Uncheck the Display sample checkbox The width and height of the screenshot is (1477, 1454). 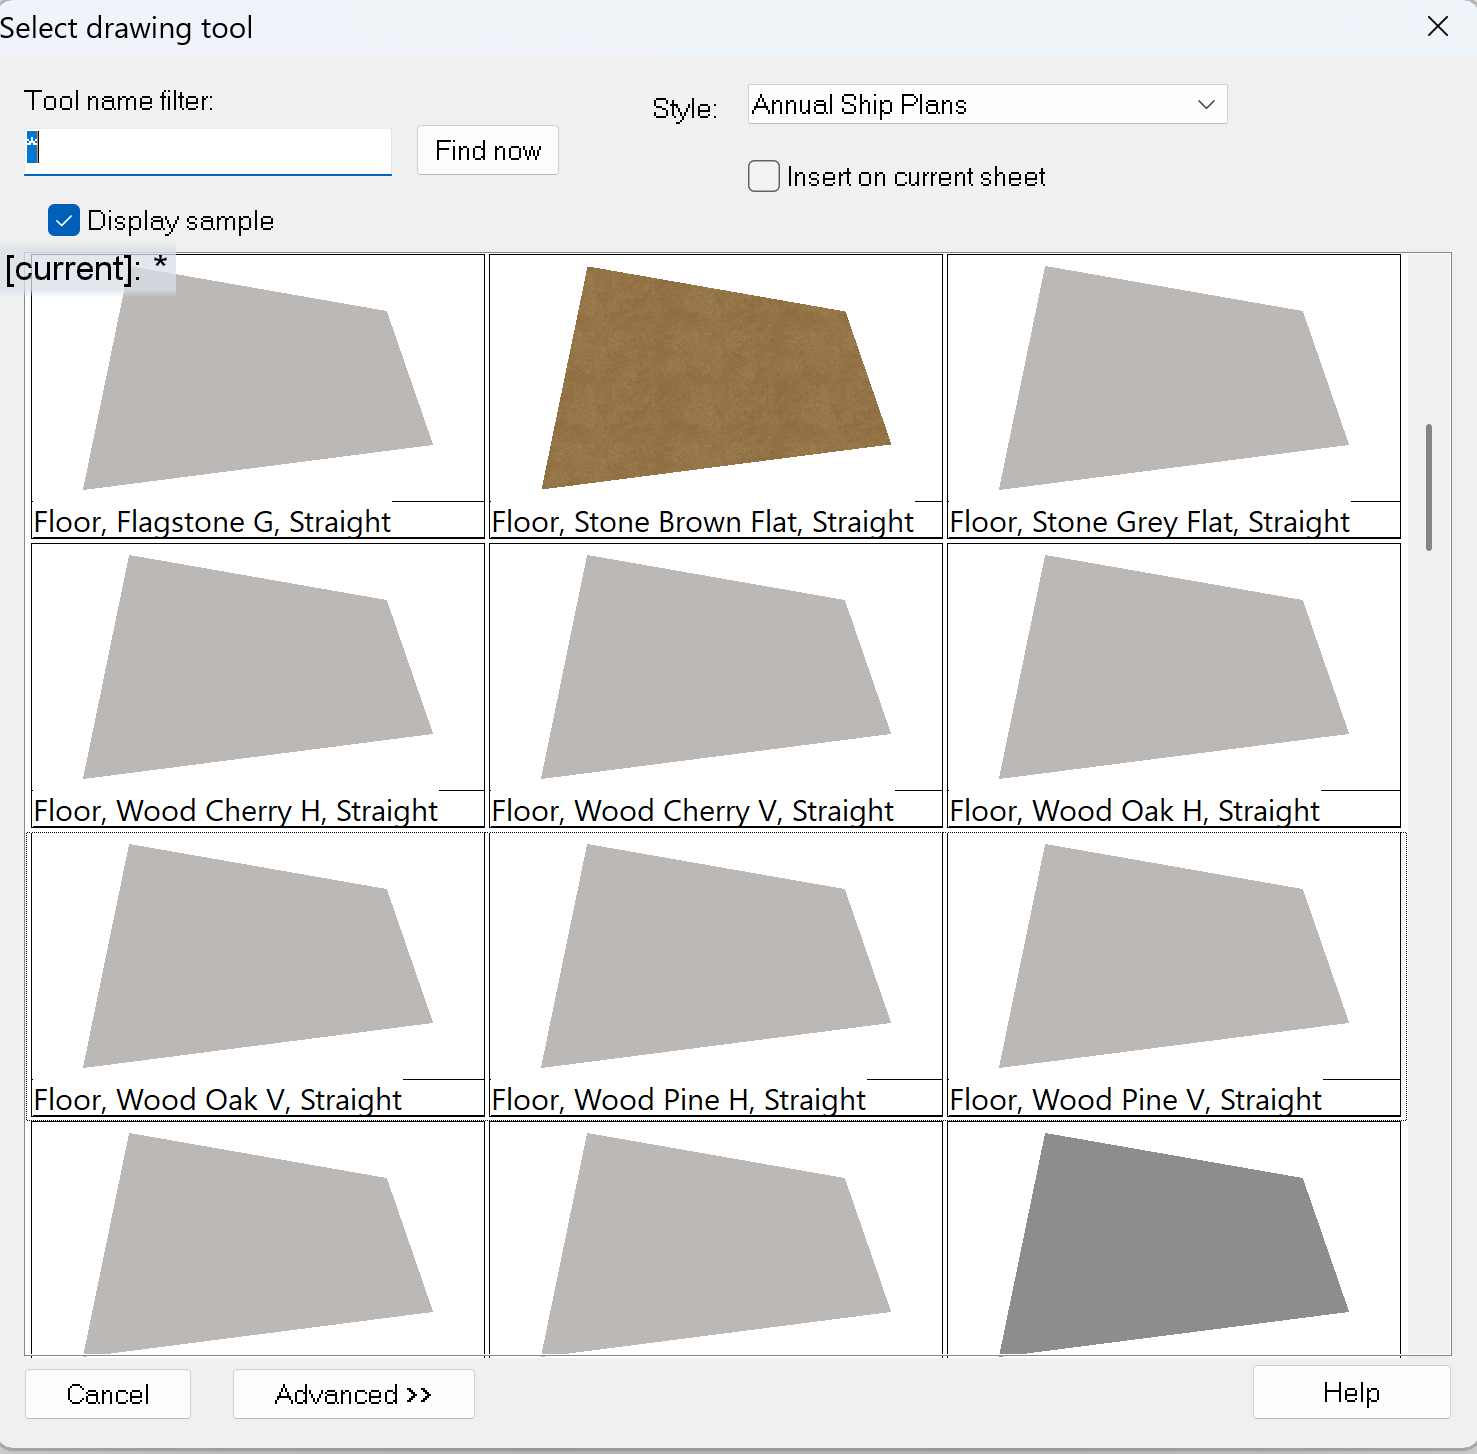click(x=64, y=221)
